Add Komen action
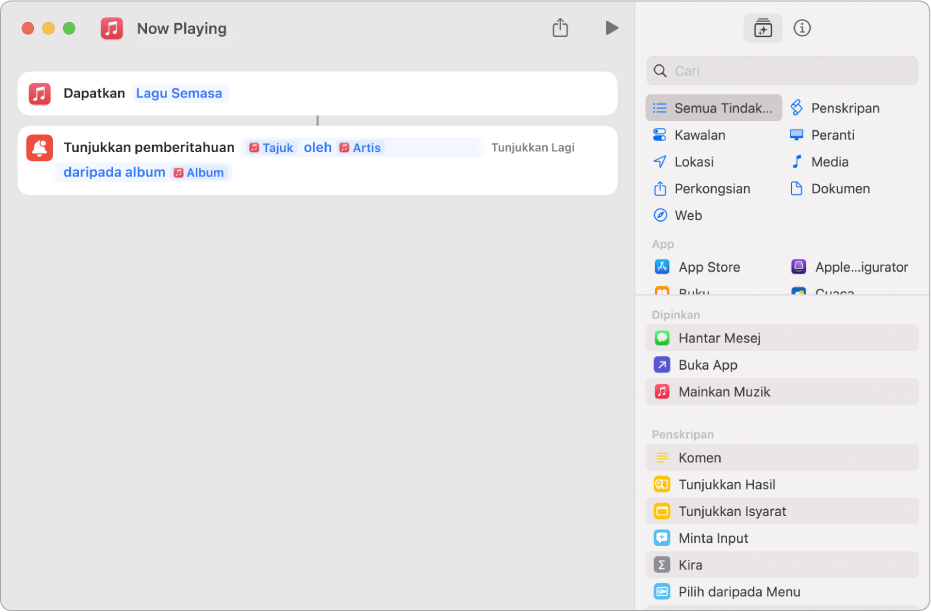931x612 pixels. pyautogui.click(x=782, y=458)
